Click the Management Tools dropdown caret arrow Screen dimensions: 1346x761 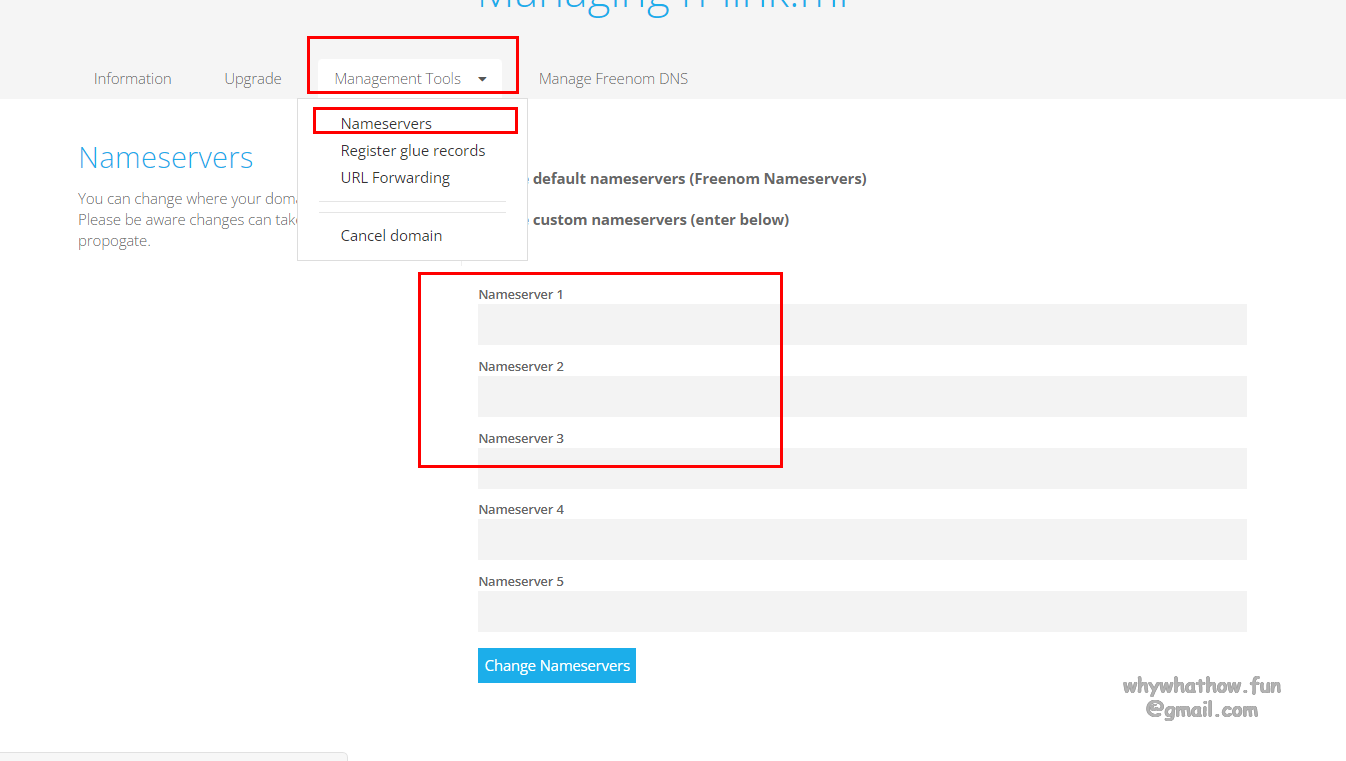click(x=482, y=79)
